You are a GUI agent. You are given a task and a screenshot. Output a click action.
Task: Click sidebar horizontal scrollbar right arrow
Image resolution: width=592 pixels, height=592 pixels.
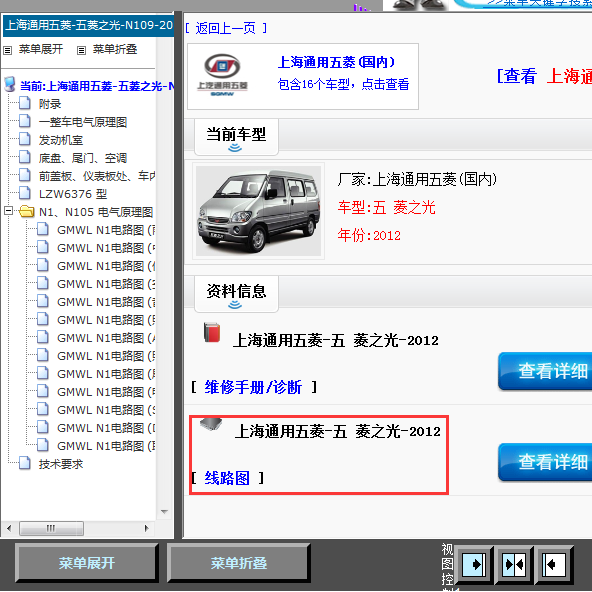click(146, 528)
